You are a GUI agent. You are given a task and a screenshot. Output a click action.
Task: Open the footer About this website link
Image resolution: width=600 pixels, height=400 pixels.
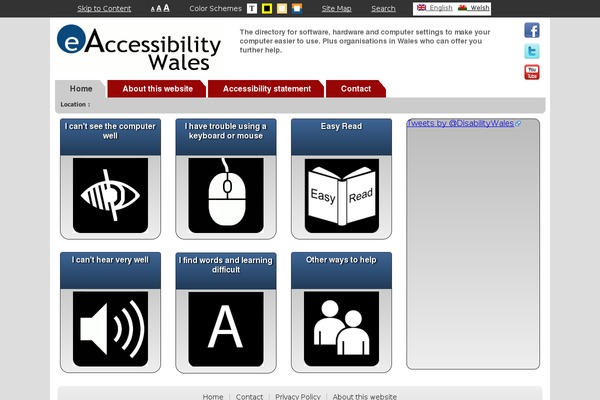(x=365, y=397)
